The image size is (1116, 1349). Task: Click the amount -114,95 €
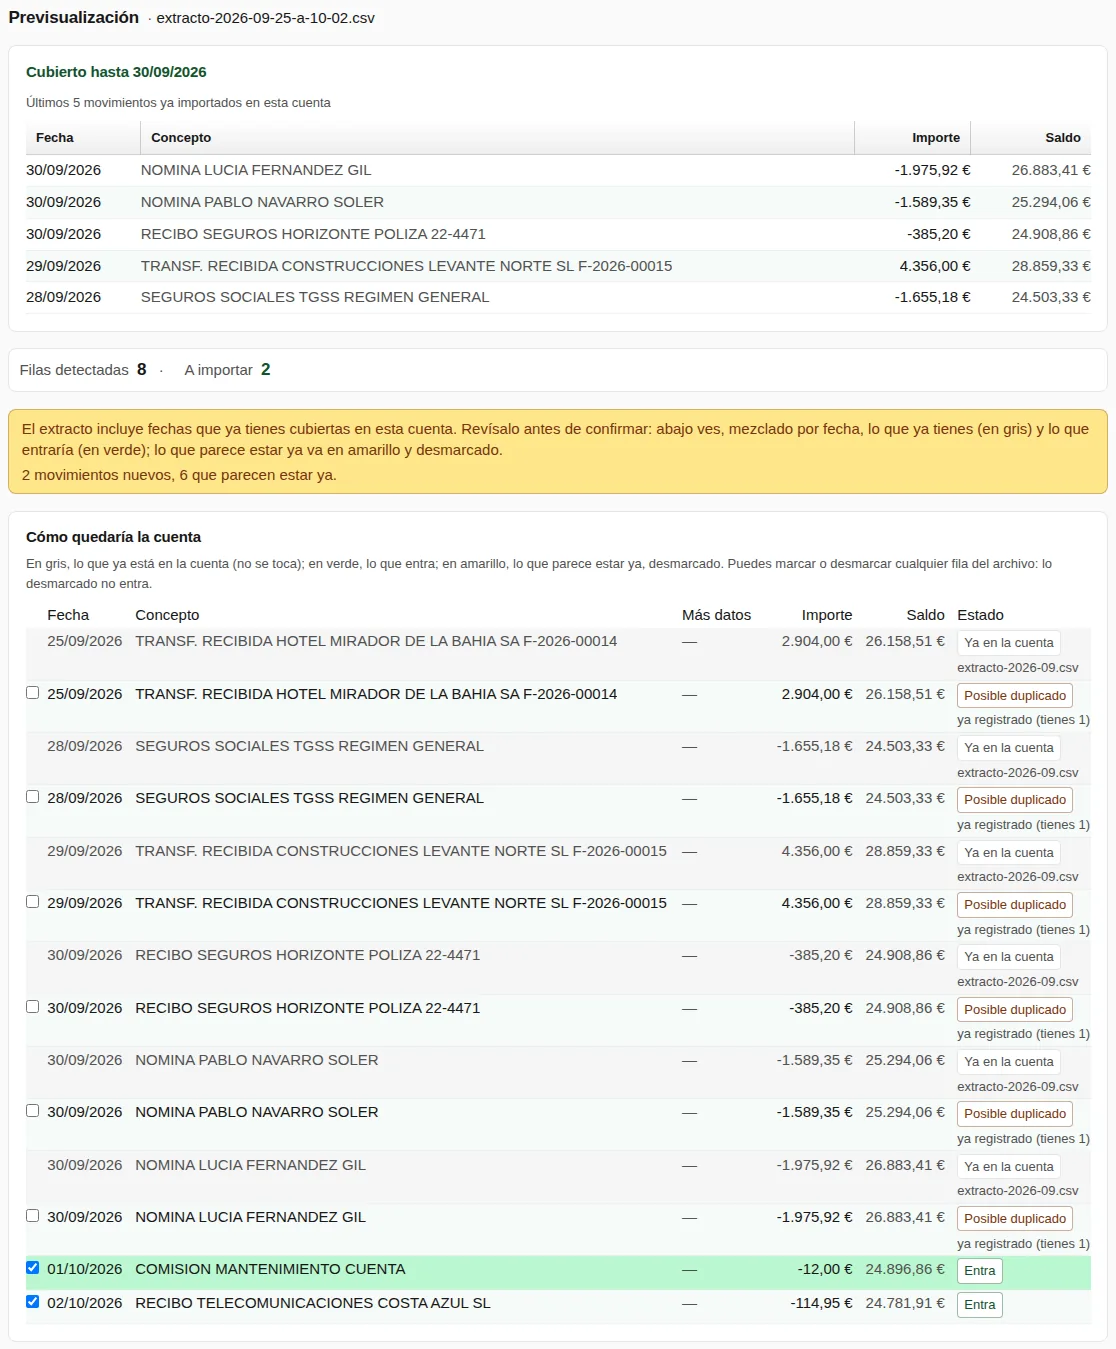tap(822, 1303)
